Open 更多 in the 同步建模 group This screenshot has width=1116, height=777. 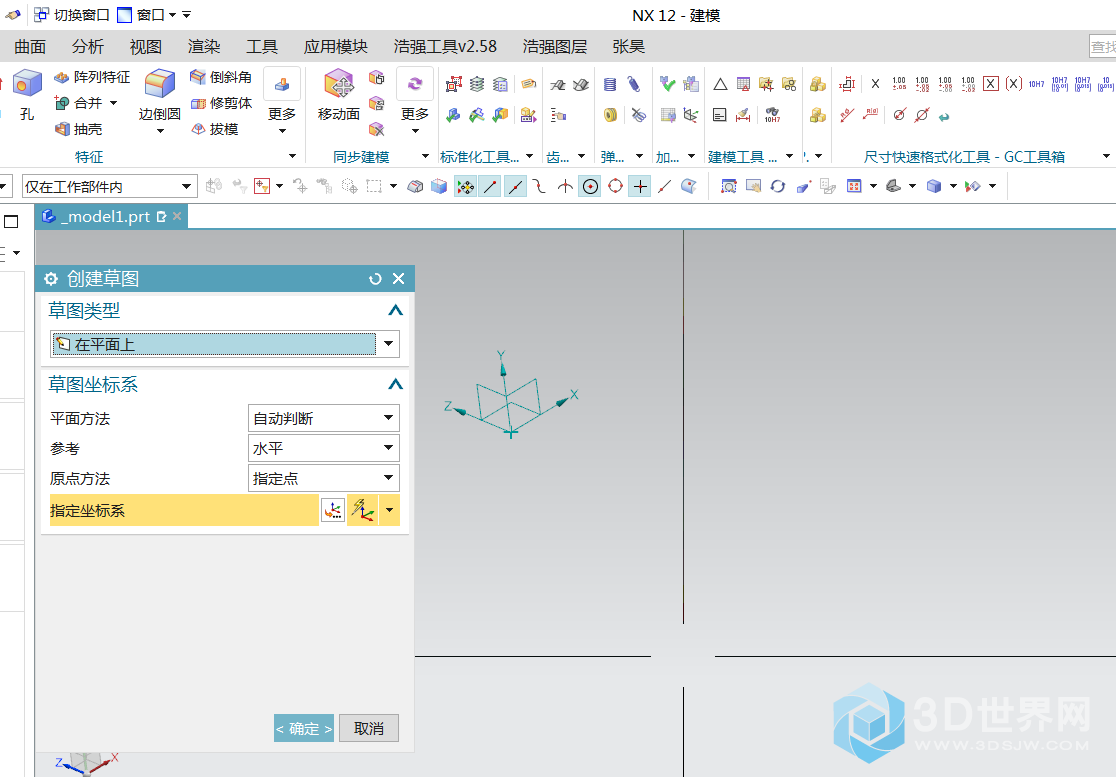pos(415,100)
